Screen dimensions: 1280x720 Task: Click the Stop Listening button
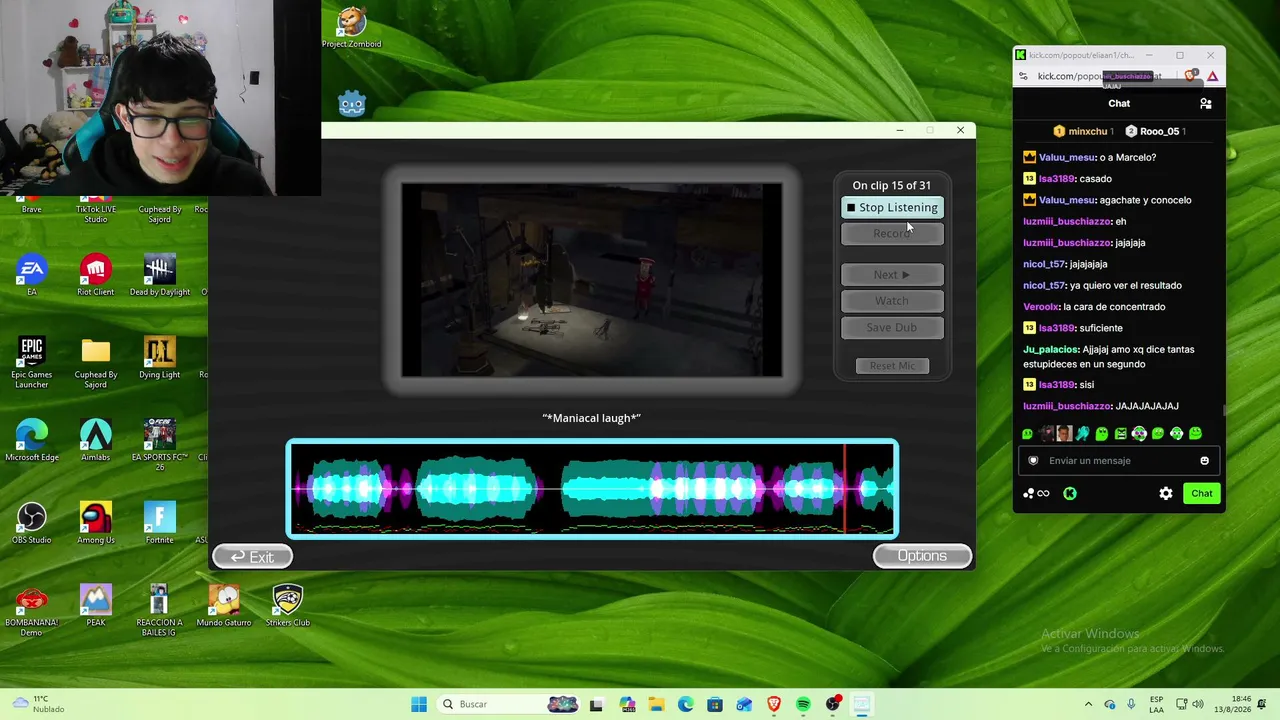(x=892, y=207)
